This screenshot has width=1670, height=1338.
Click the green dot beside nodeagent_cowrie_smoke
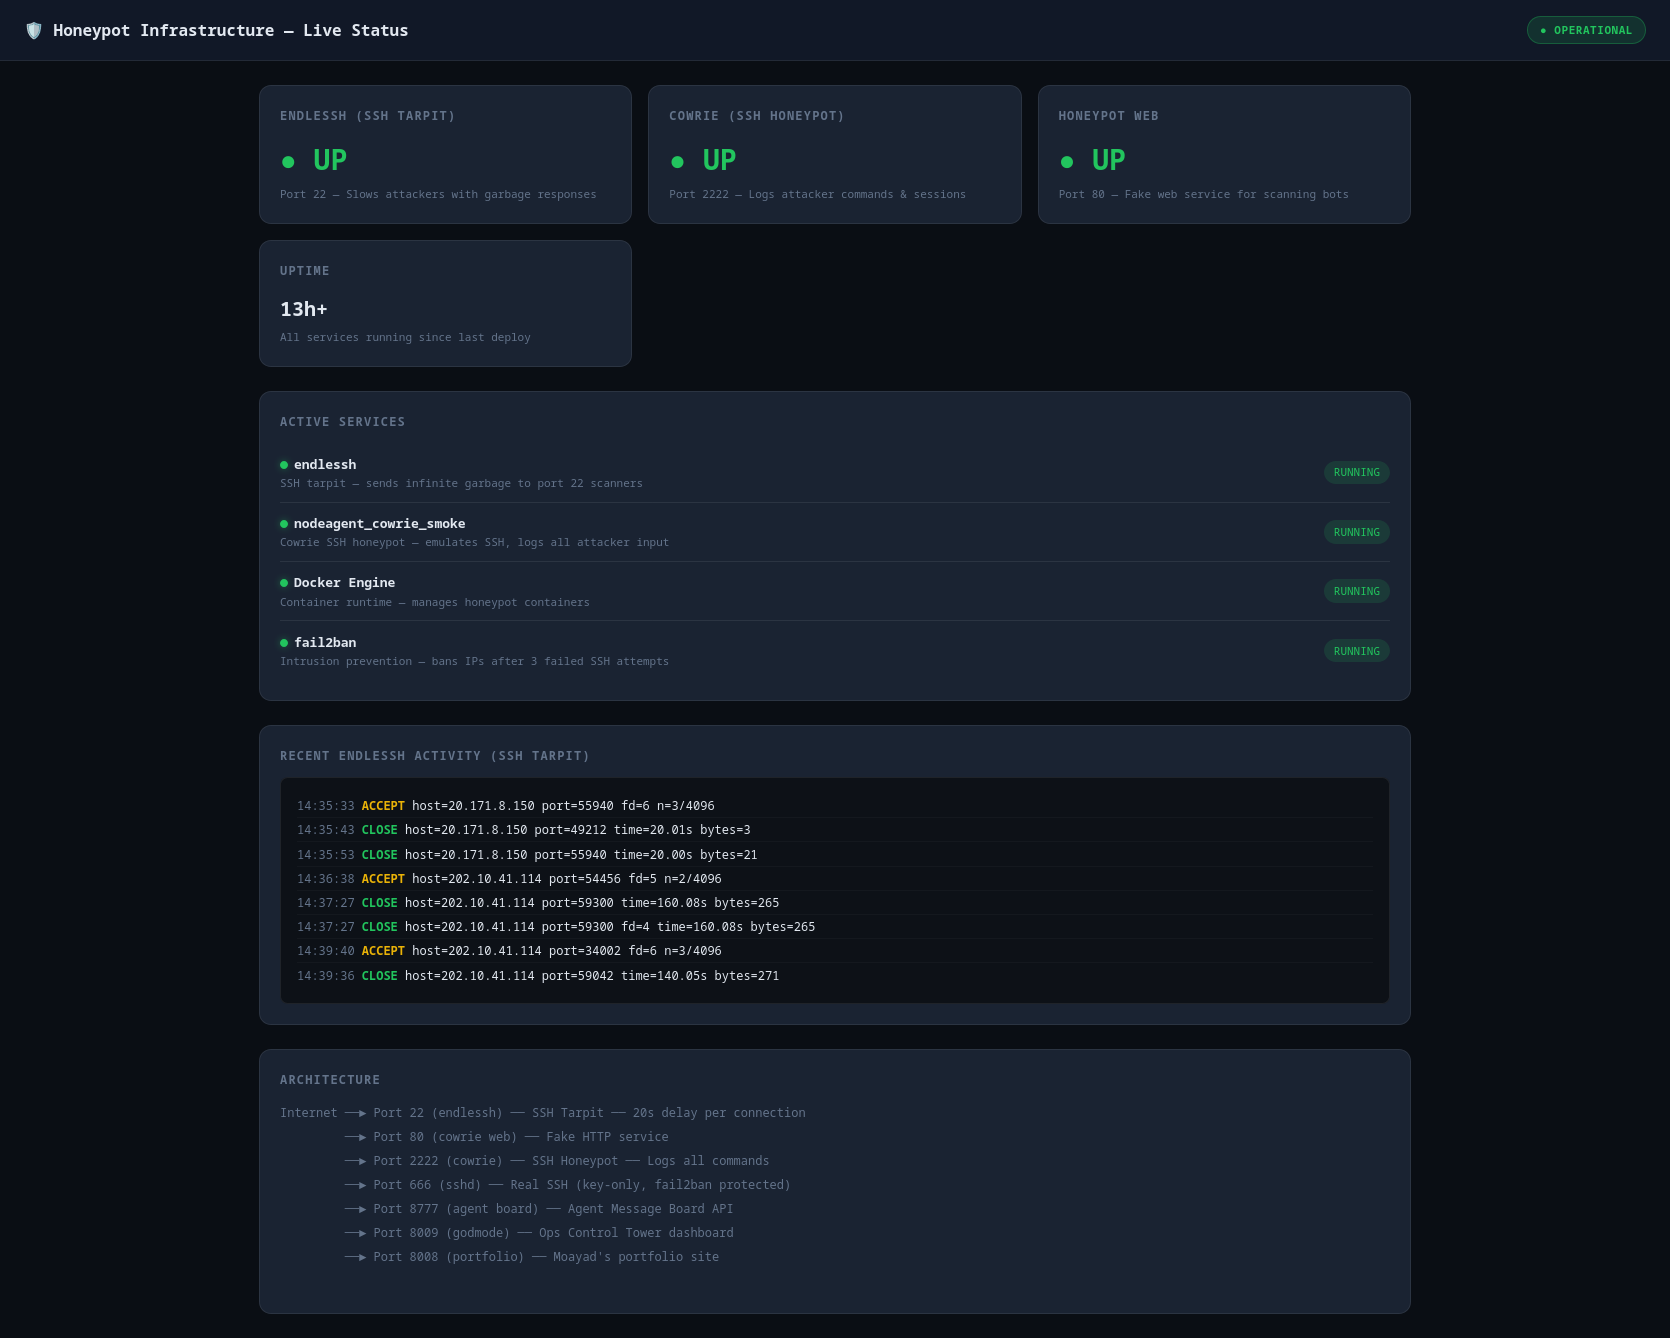(x=284, y=524)
